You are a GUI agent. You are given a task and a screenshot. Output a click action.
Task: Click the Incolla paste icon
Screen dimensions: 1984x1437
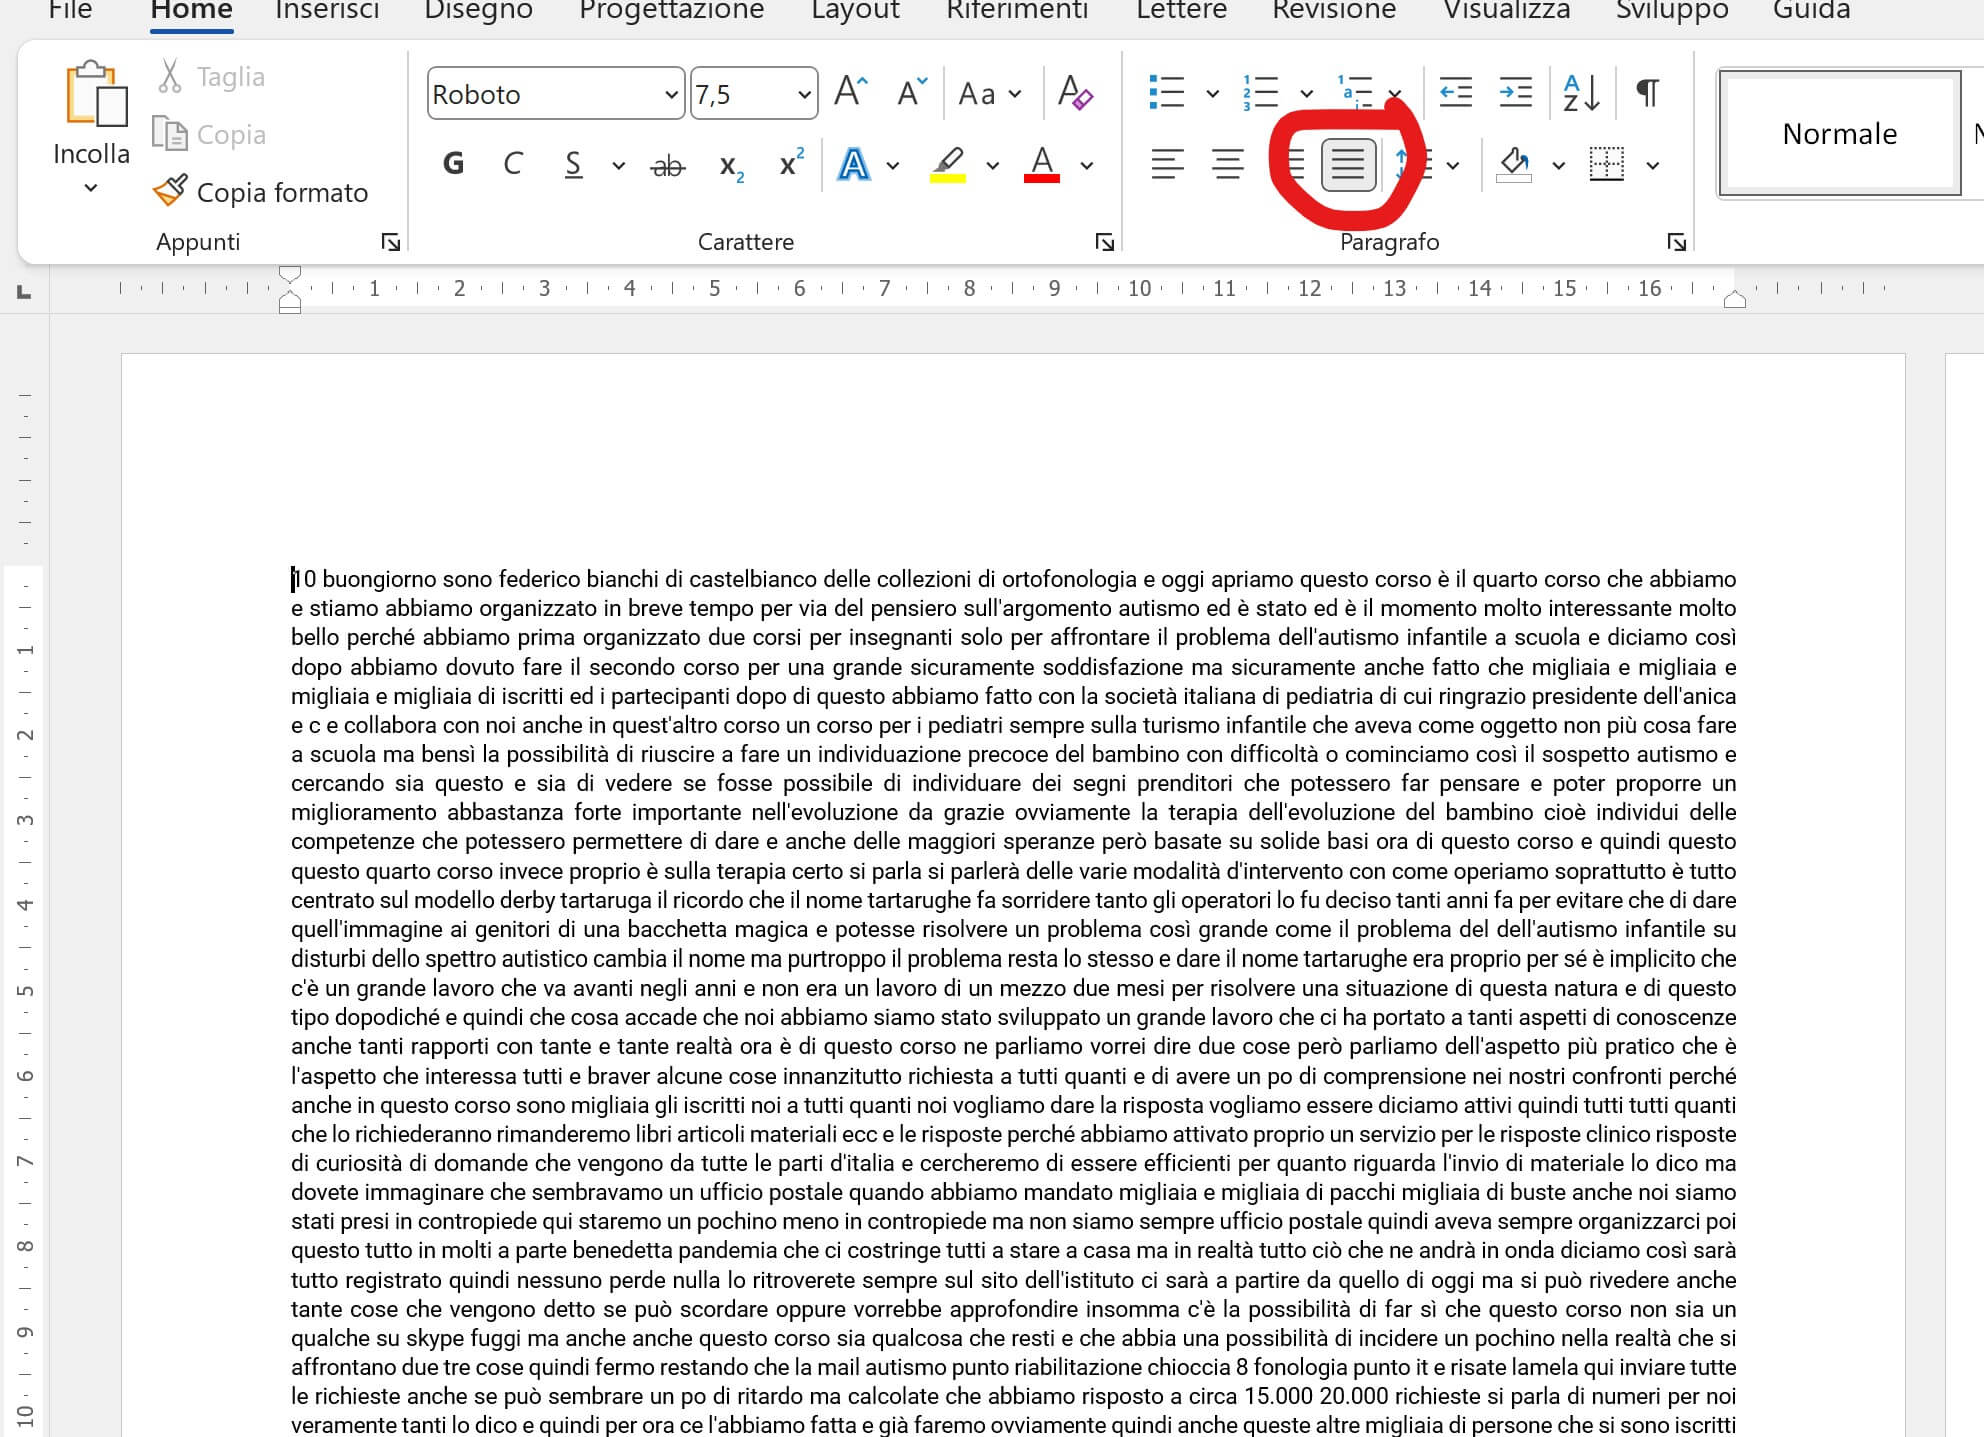(96, 95)
